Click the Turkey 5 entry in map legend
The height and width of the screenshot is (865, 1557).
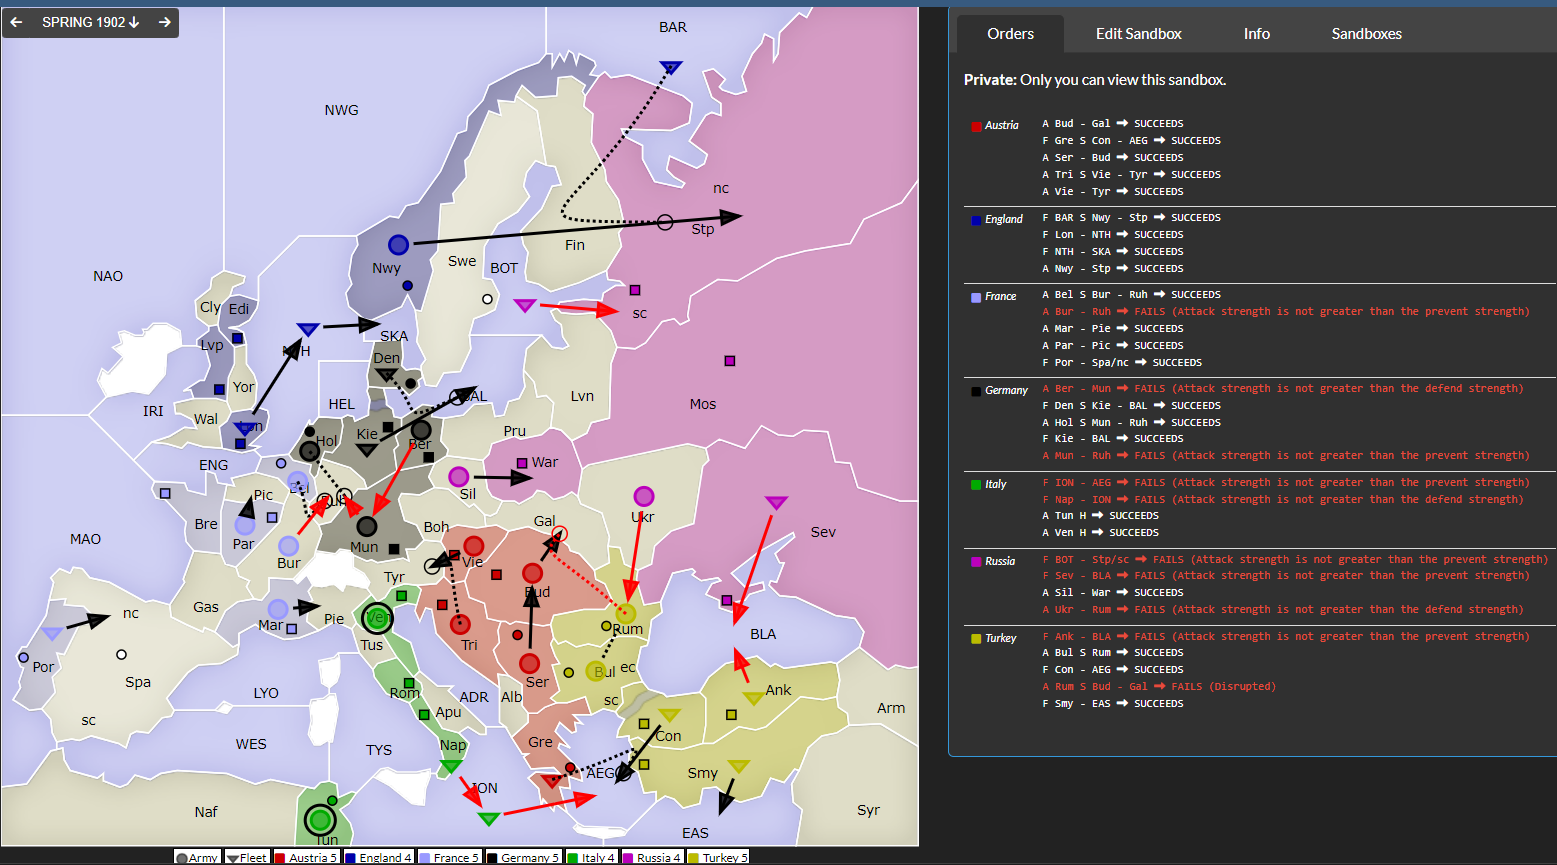click(x=718, y=857)
